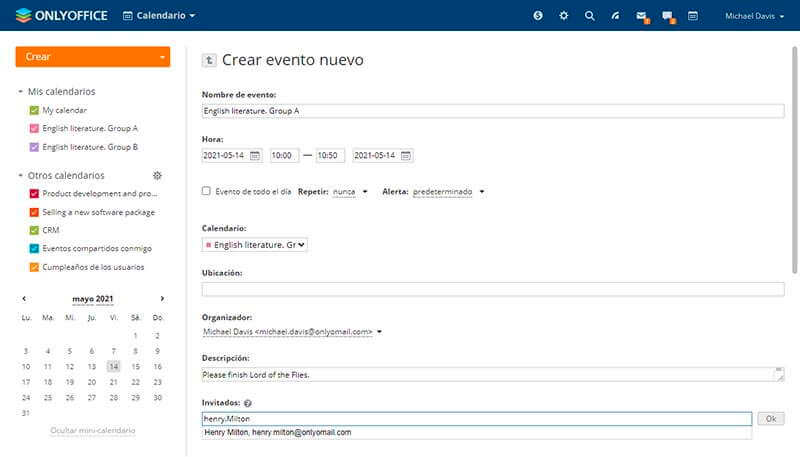The height and width of the screenshot is (457, 800).
Task: Enable the Evento de todo el día checkbox
Action: [x=207, y=191]
